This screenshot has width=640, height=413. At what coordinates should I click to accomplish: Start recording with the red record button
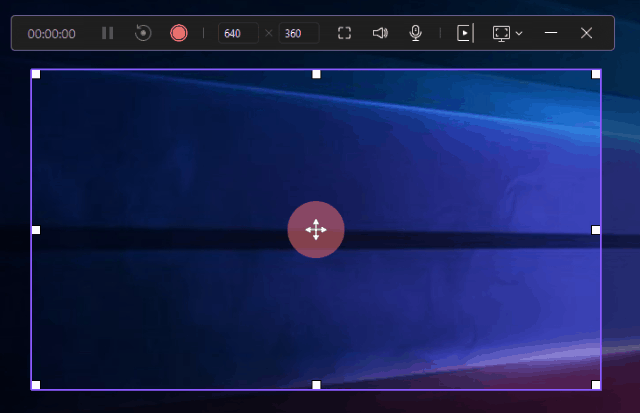click(179, 33)
